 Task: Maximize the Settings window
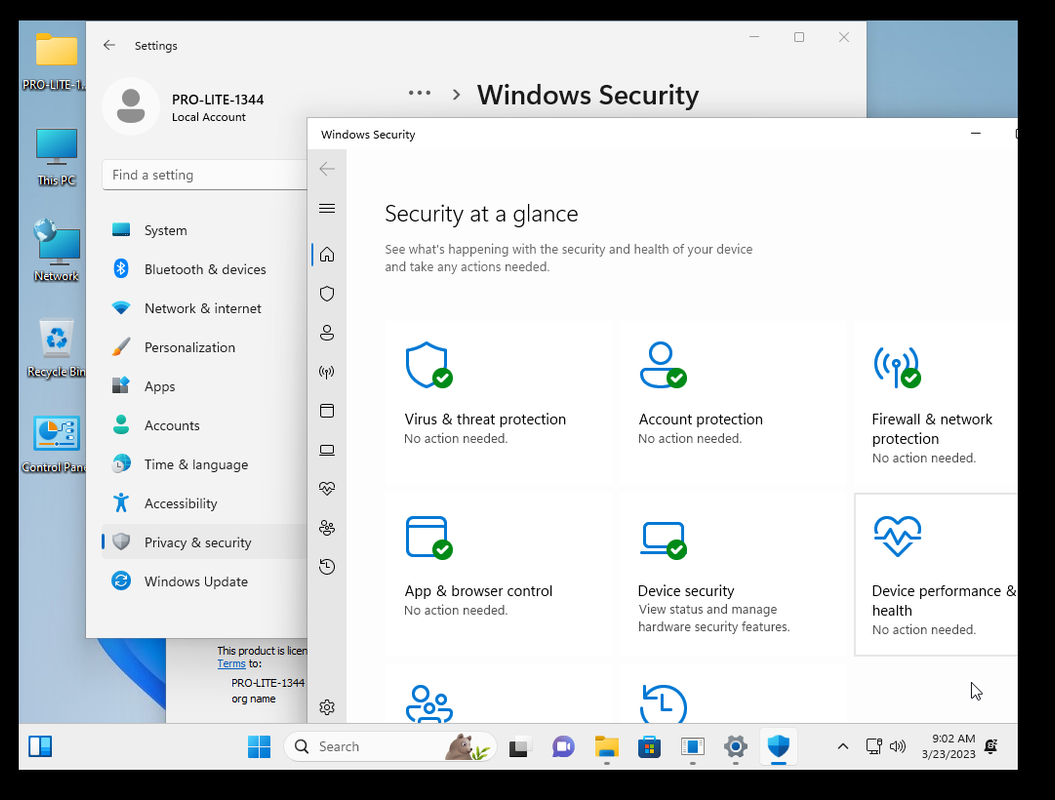799,37
